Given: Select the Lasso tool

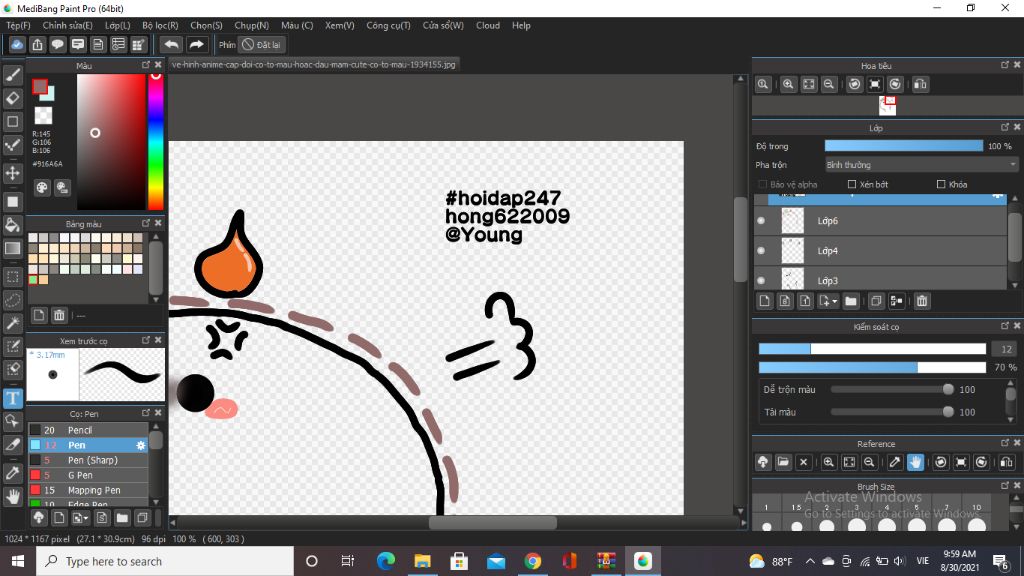Looking at the screenshot, I should [x=12, y=300].
